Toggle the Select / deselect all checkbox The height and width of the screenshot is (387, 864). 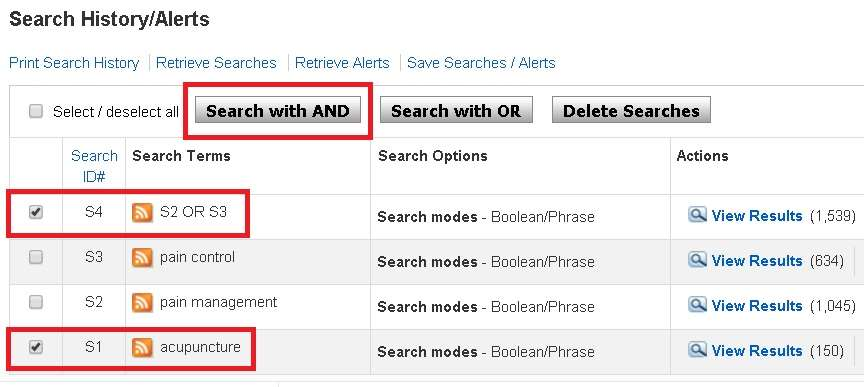(x=36, y=112)
